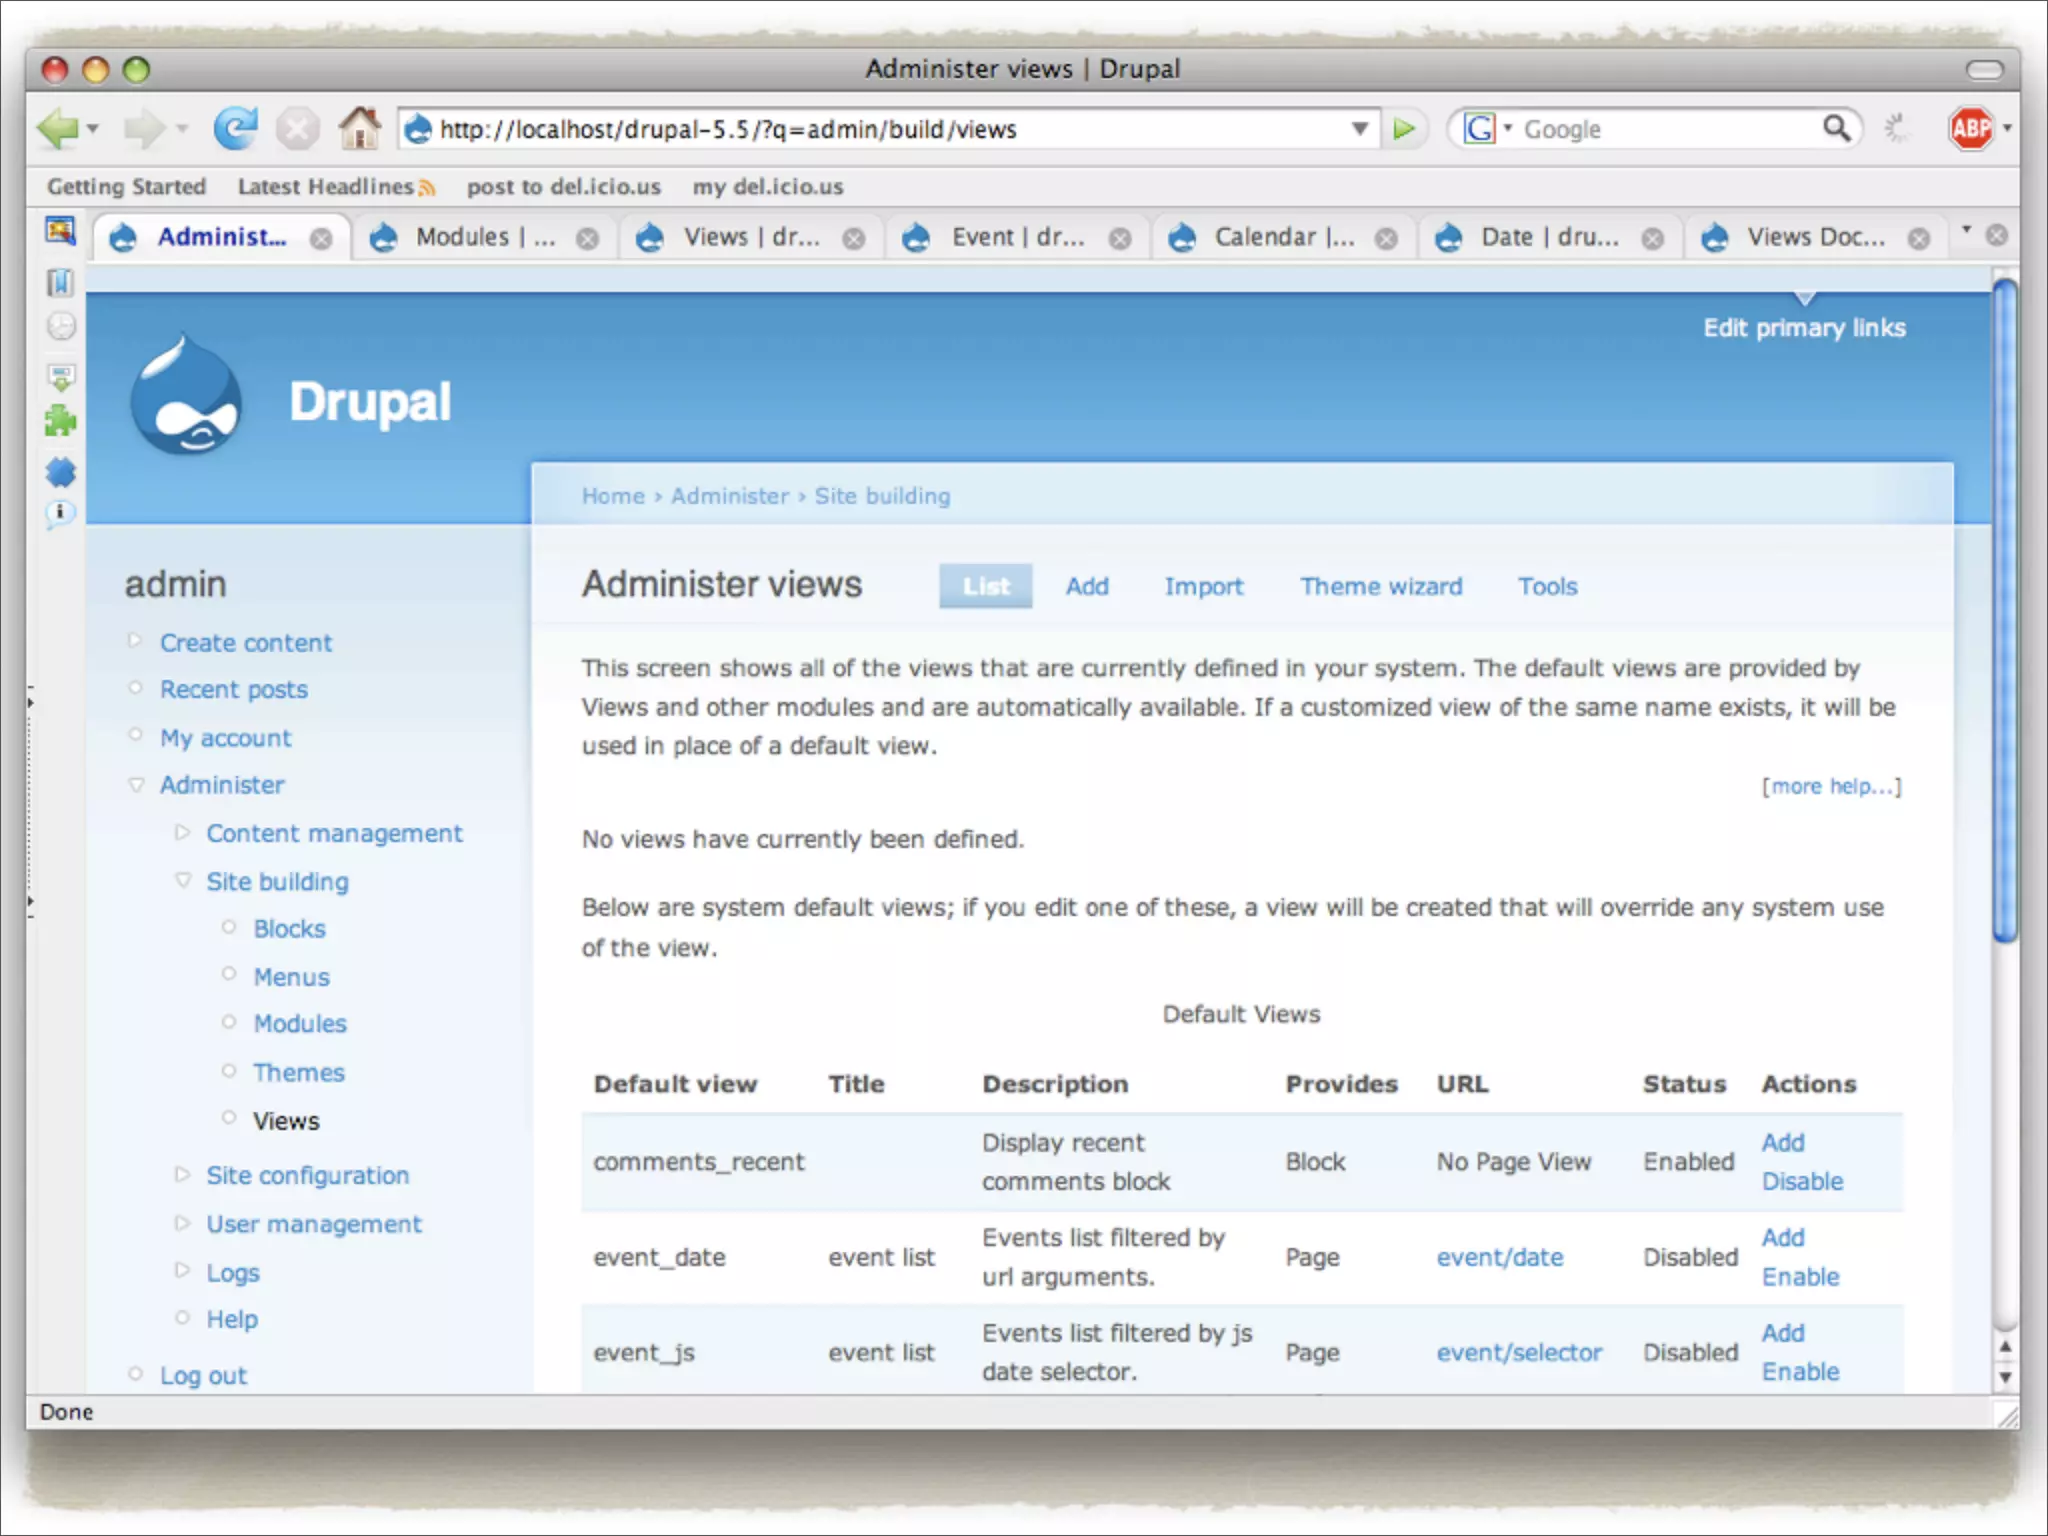Click the top sidebar picture panel icon
Image resolution: width=2048 pixels, height=1536 pixels.
point(60,231)
